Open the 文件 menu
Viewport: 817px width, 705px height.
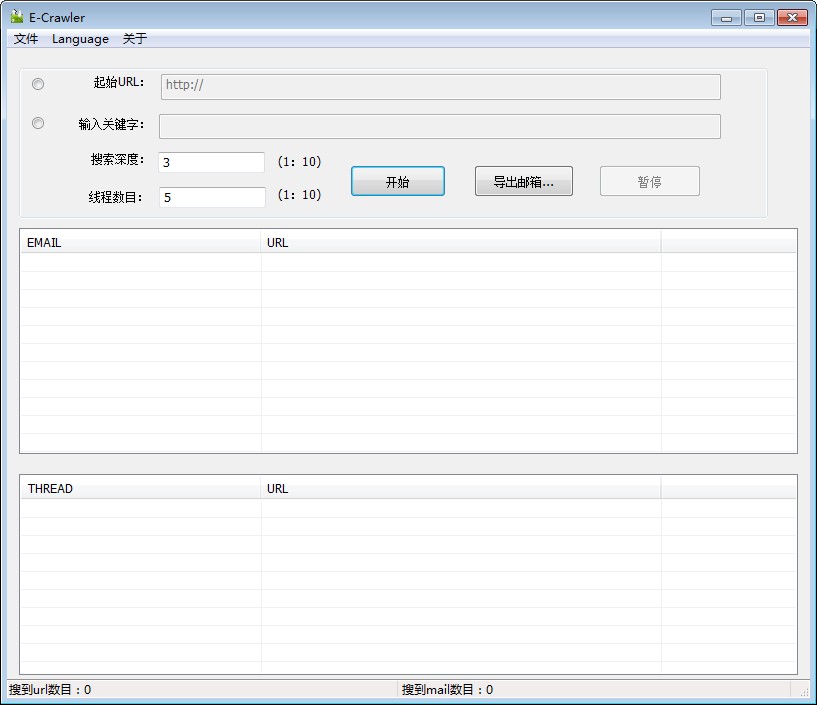tap(25, 39)
